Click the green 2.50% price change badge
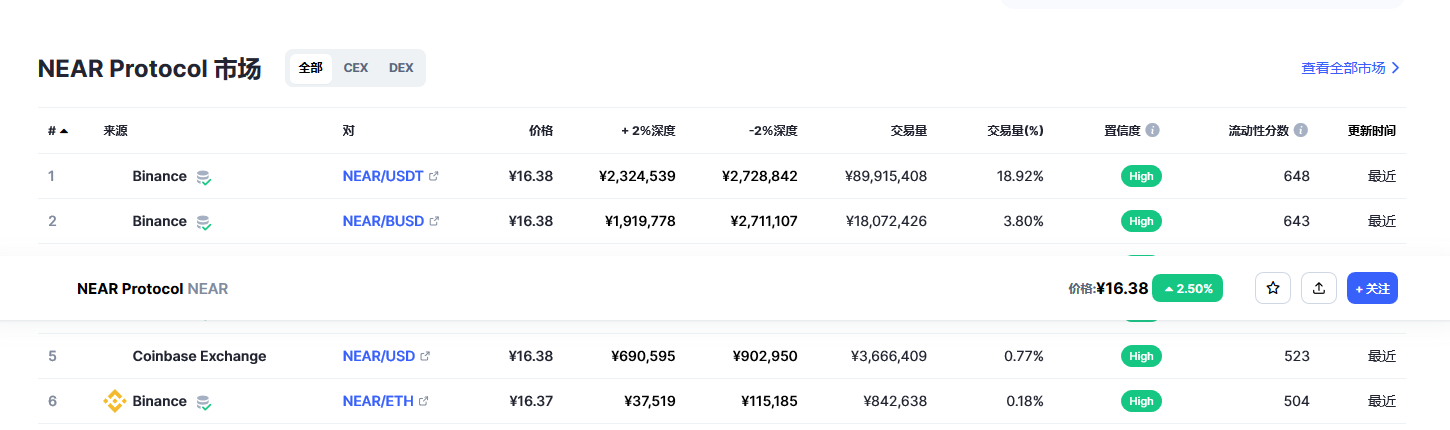 tap(1187, 288)
